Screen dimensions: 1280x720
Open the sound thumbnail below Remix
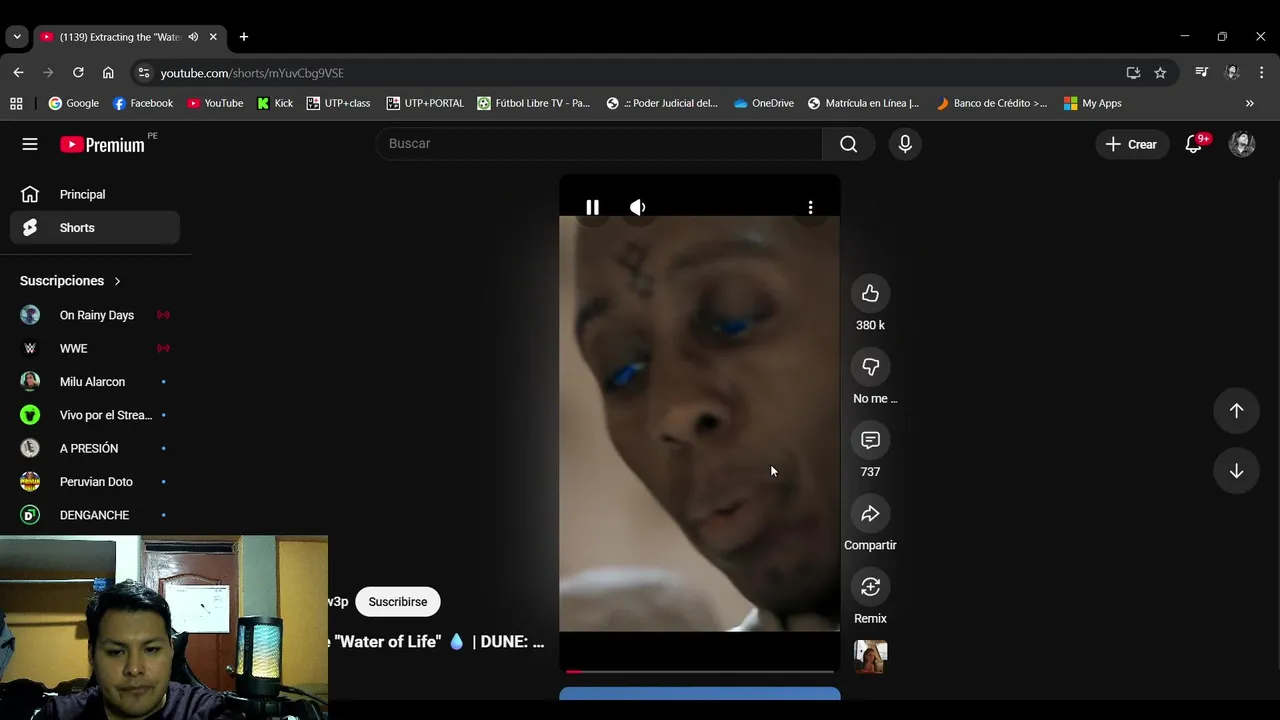[x=870, y=656]
